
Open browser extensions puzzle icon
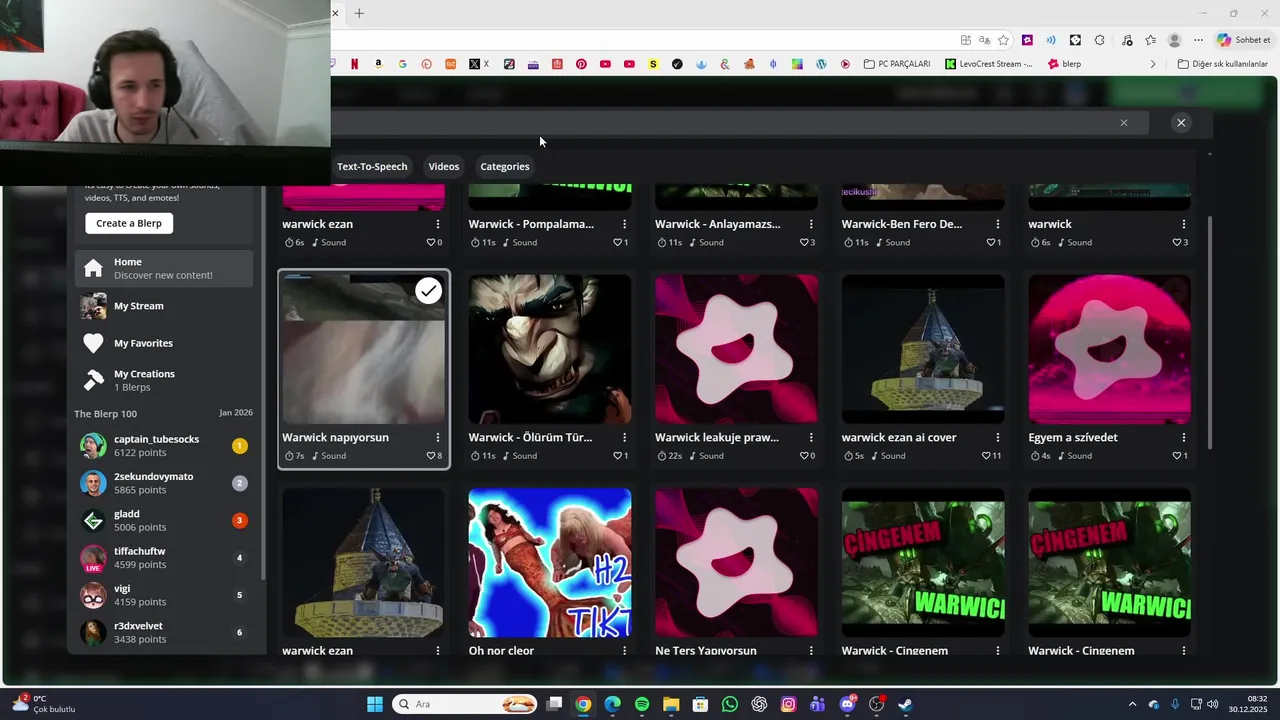[1099, 40]
